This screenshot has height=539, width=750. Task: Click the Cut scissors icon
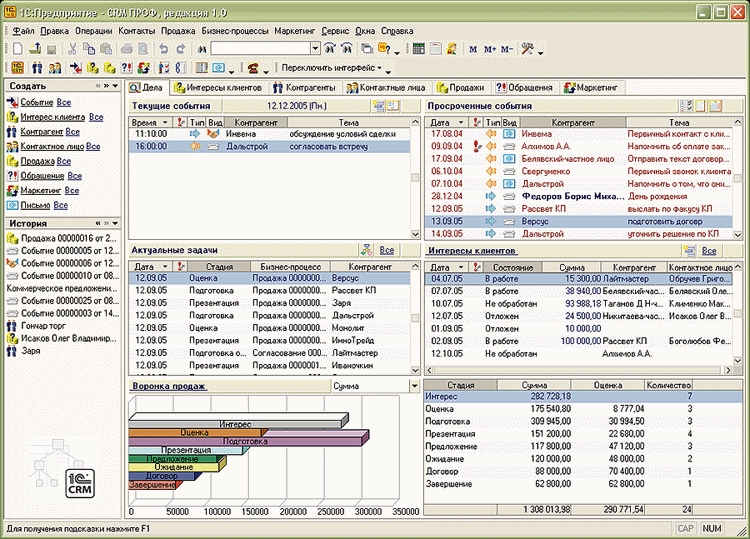[x=72, y=49]
